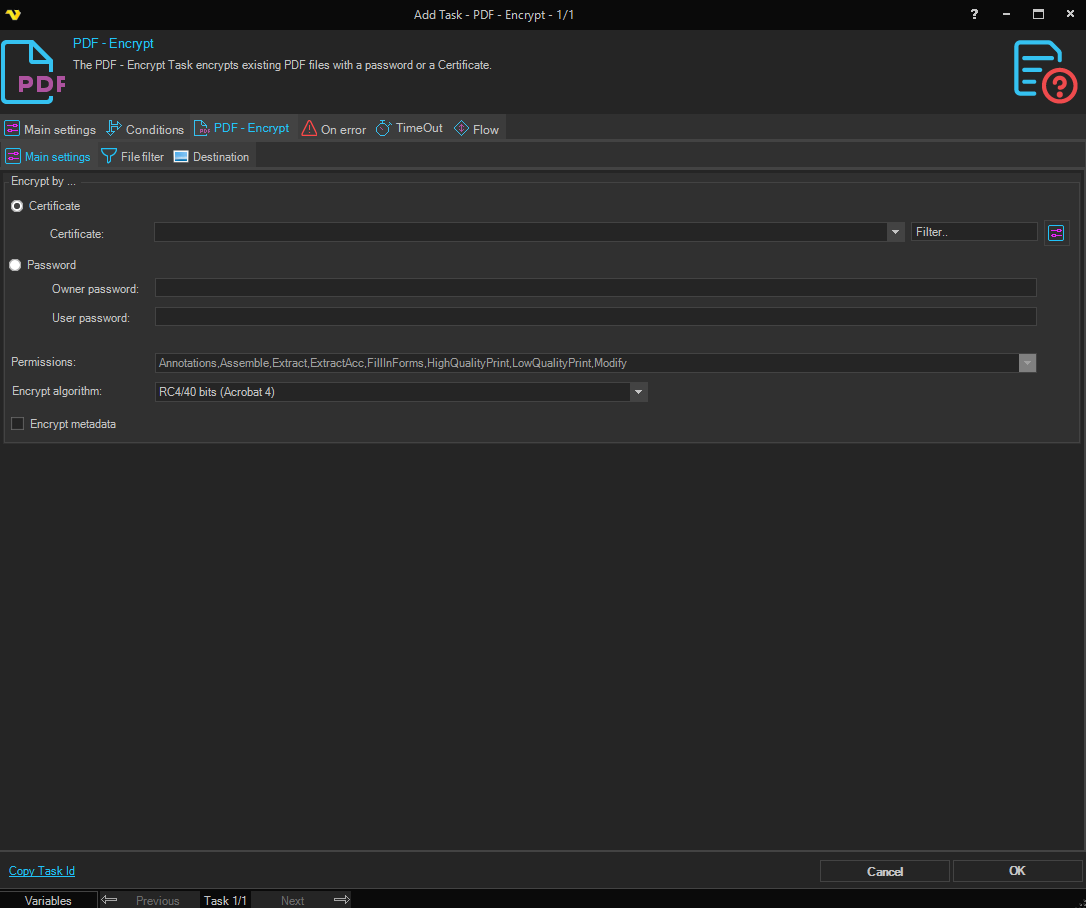Open the Permissions dropdown arrow
This screenshot has width=1086, height=908.
1027,363
